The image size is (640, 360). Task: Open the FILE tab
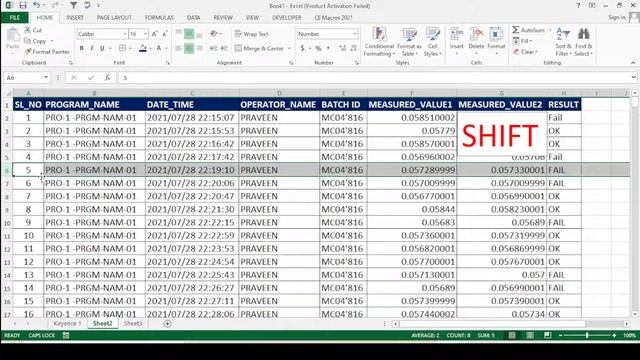(x=15, y=18)
